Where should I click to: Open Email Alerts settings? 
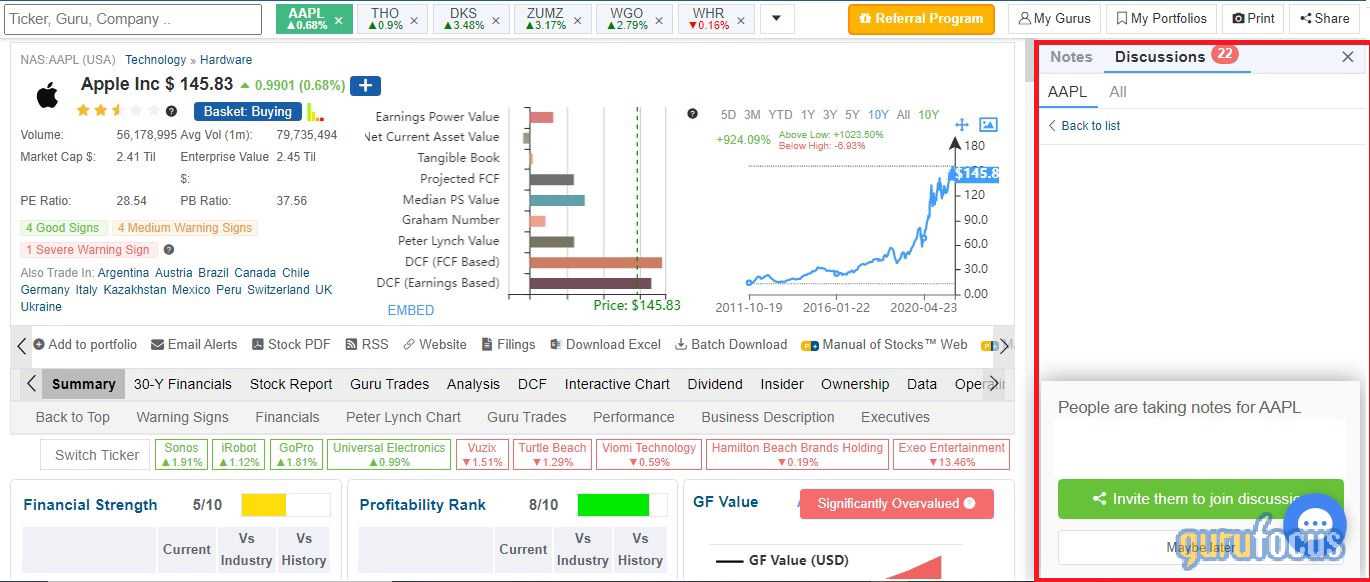194,344
